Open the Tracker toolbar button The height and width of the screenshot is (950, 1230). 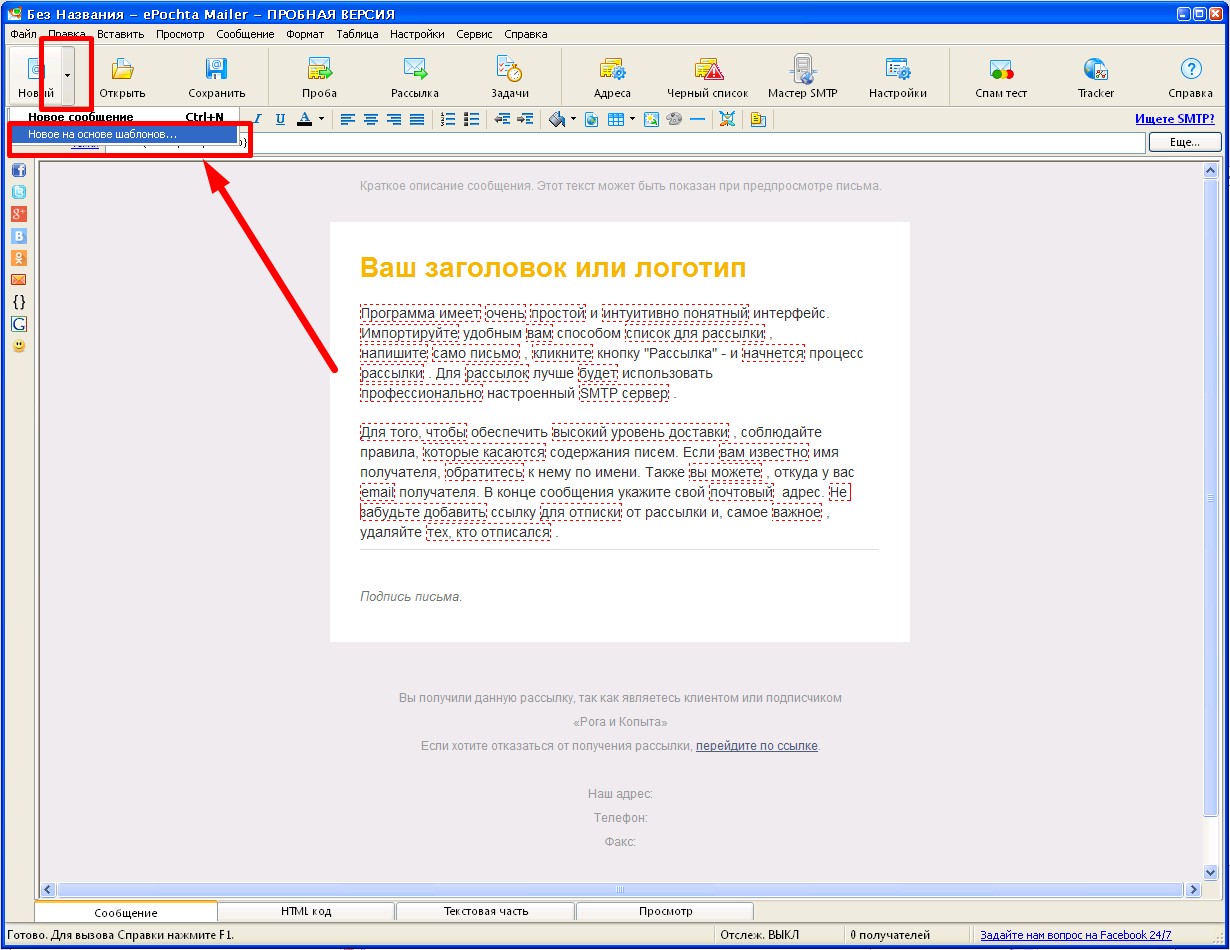[x=1096, y=76]
